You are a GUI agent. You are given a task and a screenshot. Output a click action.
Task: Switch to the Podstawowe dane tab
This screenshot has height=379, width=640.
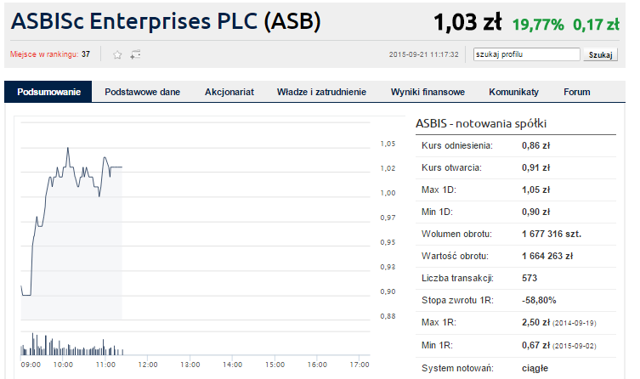[x=142, y=92]
